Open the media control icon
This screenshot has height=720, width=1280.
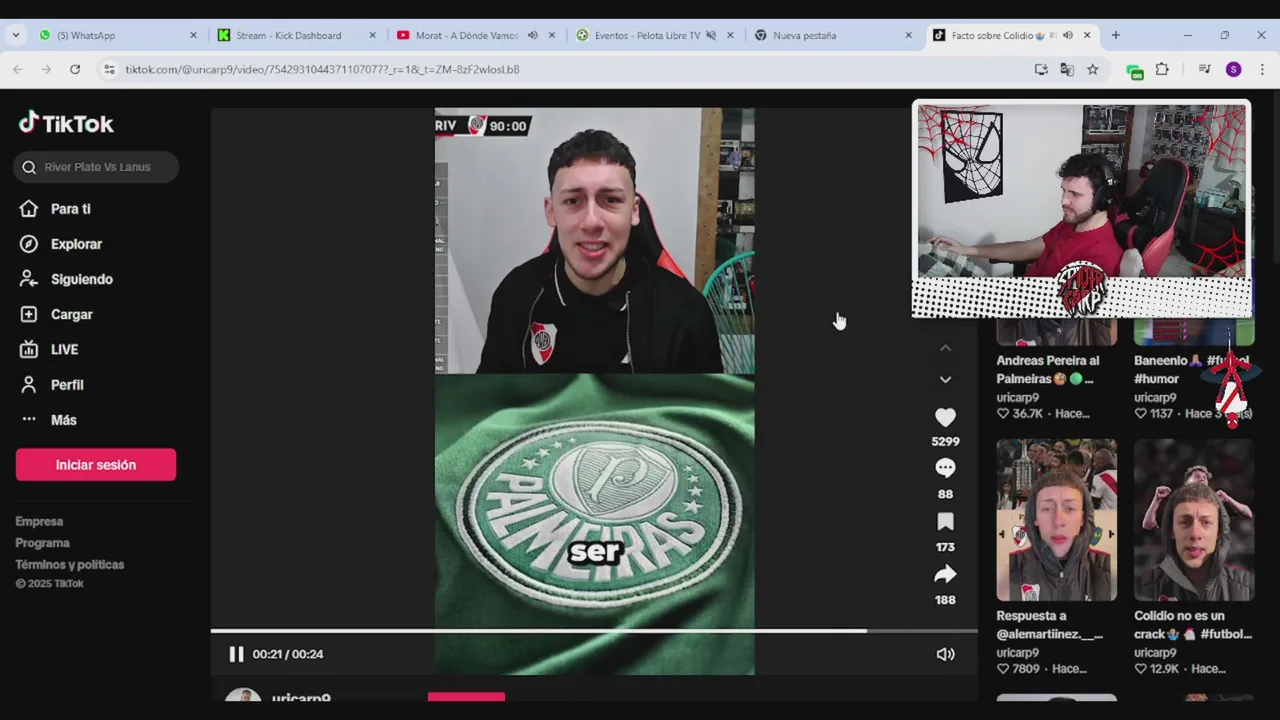(x=1204, y=69)
